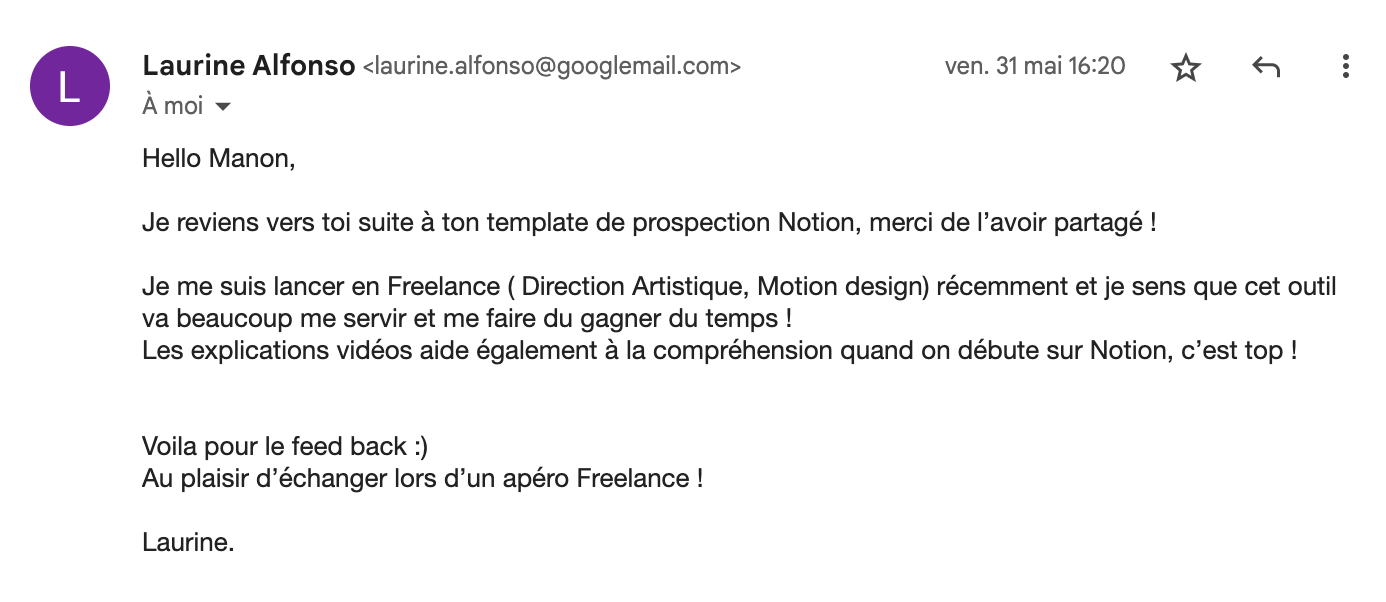Click sender name Laurine Alfonso

point(249,66)
